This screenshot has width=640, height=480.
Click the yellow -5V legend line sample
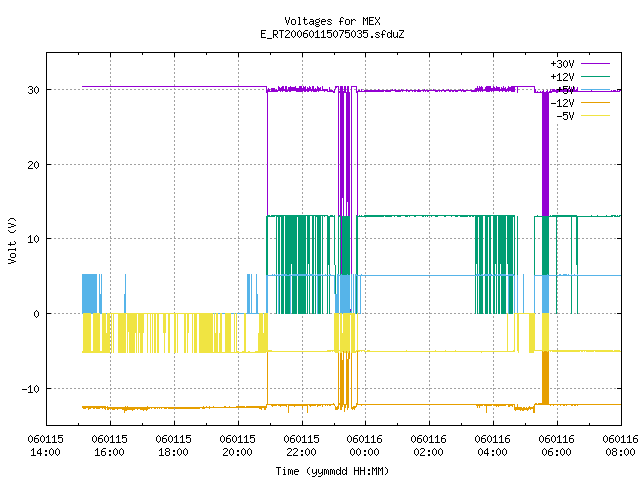tap(595, 116)
